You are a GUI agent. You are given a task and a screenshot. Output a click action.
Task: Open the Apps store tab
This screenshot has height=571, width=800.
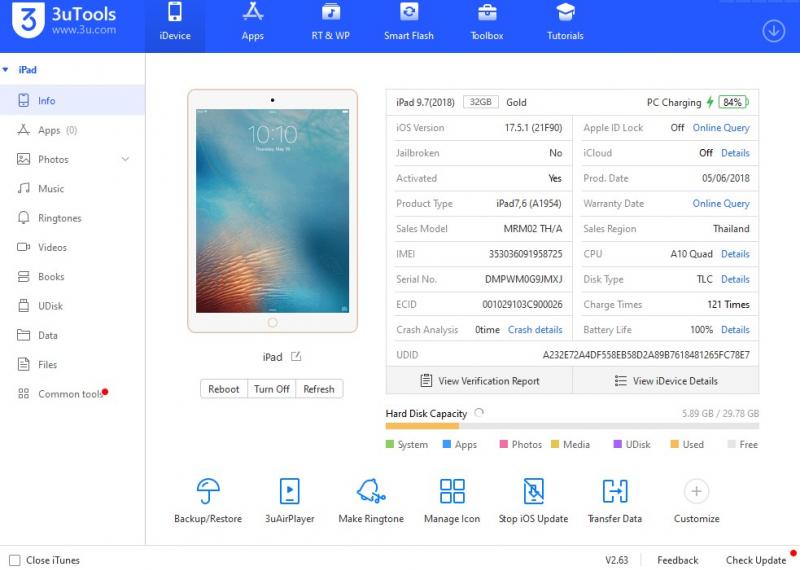click(253, 22)
